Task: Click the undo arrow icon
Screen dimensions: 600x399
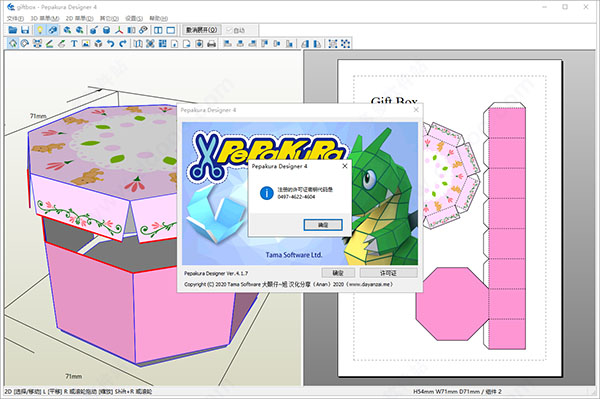Action: (111, 44)
